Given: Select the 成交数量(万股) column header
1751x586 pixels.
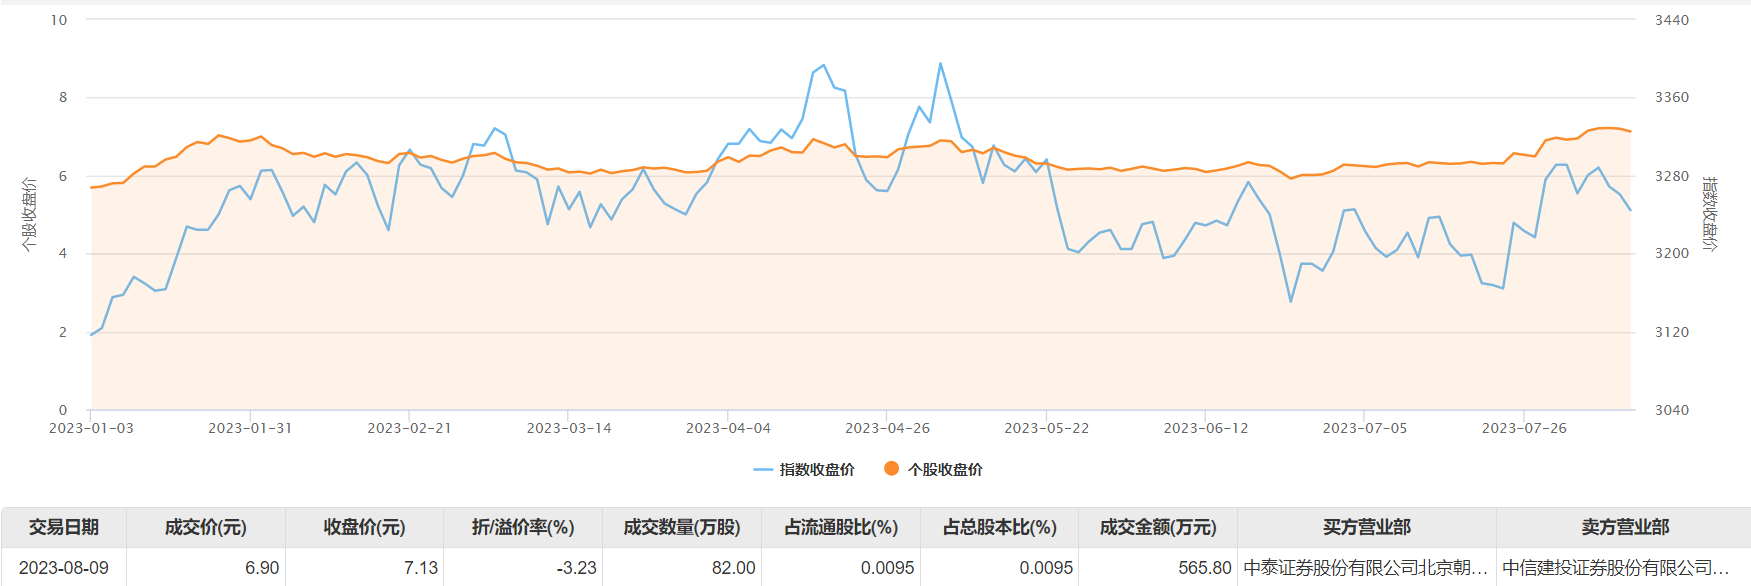Looking at the screenshot, I should (x=682, y=527).
